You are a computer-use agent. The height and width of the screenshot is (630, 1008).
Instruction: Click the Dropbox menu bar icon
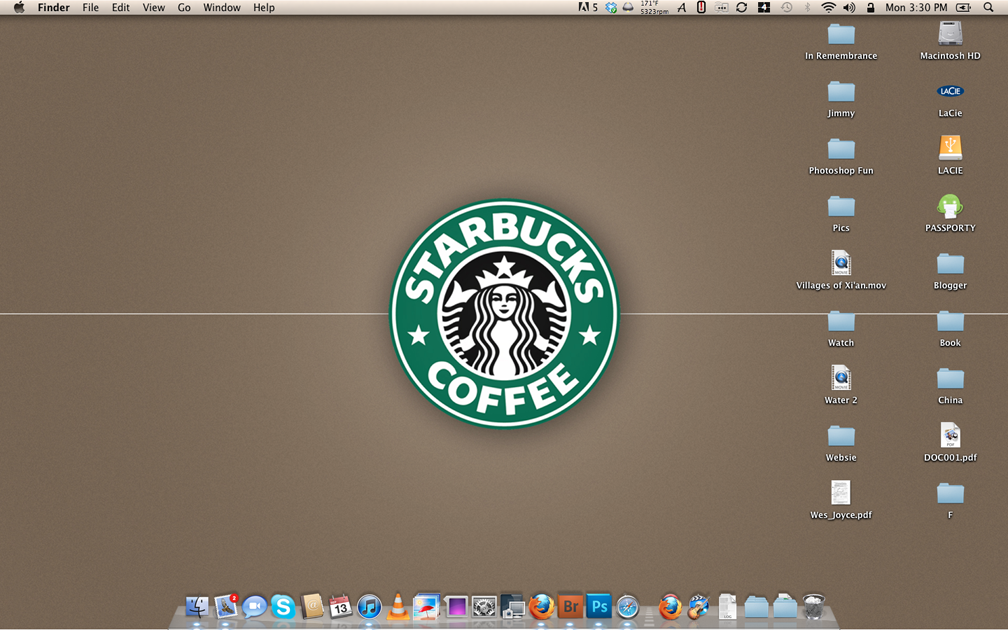tap(611, 8)
